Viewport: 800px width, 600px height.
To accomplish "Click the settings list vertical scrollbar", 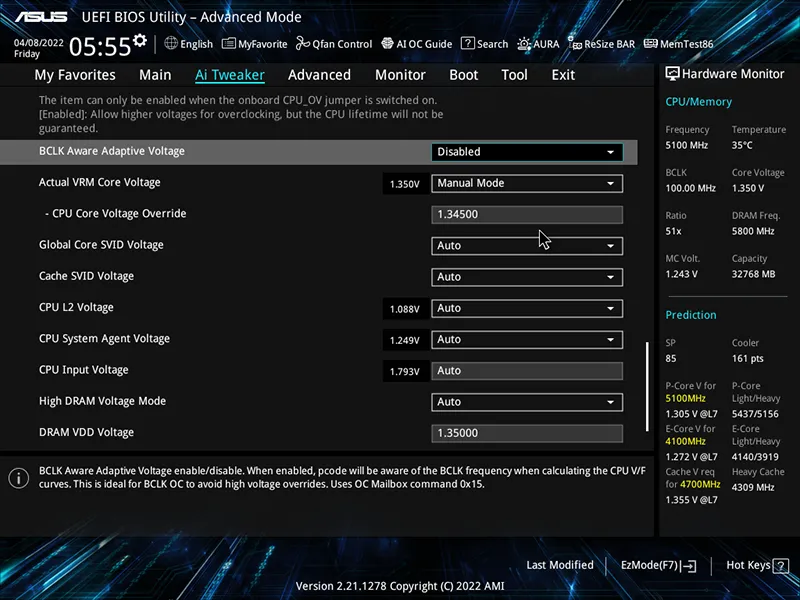I will (647, 387).
